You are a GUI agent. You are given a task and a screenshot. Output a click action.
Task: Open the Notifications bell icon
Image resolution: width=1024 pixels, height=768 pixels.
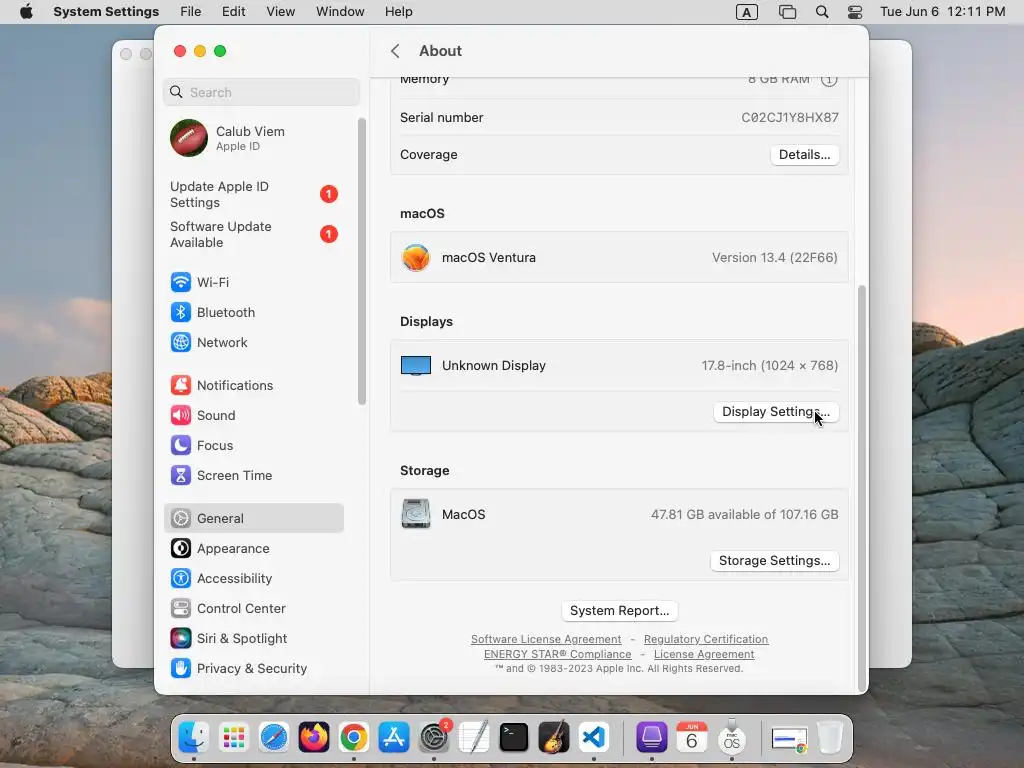click(181, 385)
